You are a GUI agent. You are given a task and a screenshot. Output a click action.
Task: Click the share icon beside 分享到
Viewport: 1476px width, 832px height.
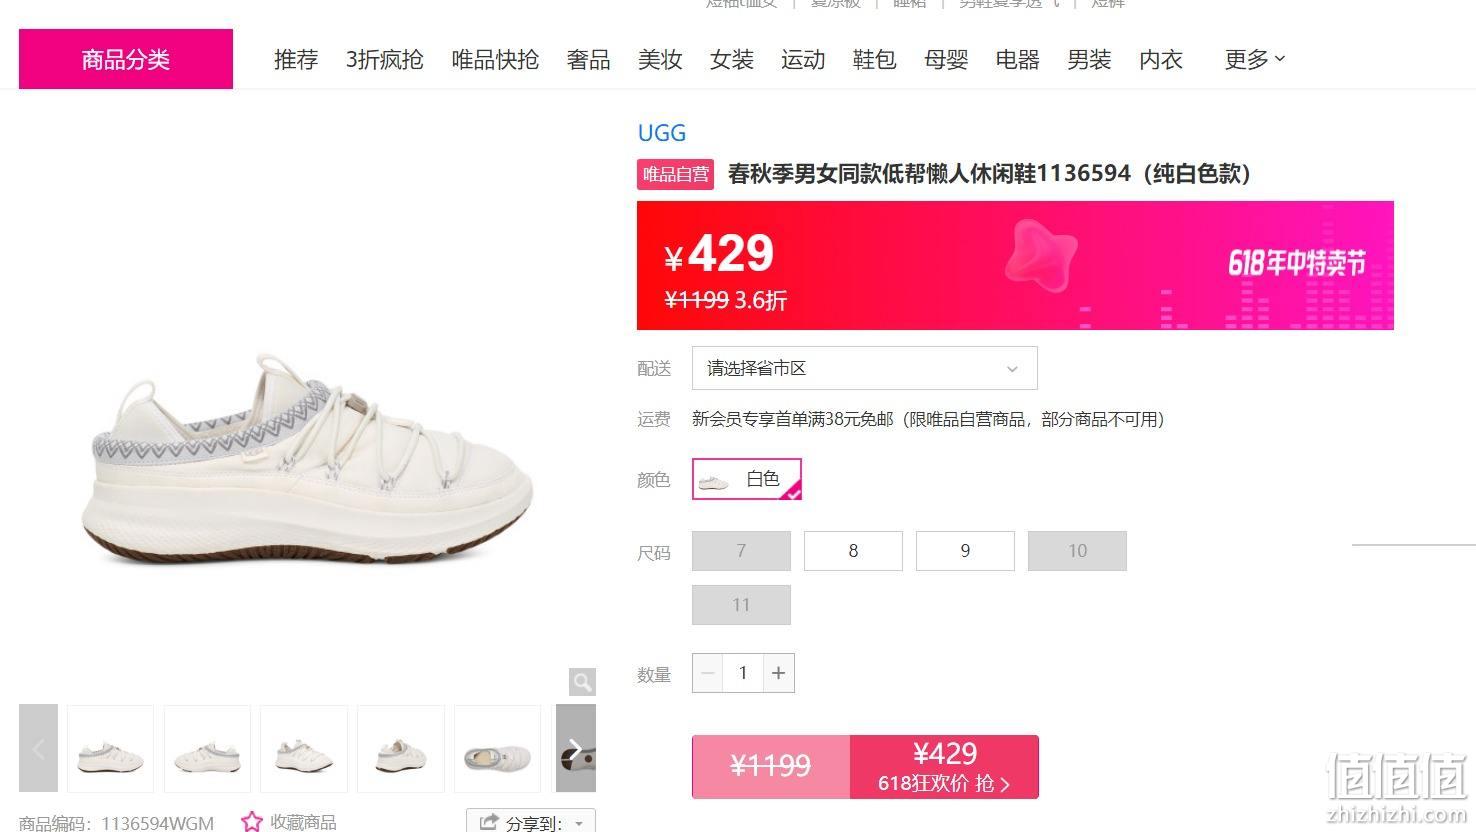[488, 822]
